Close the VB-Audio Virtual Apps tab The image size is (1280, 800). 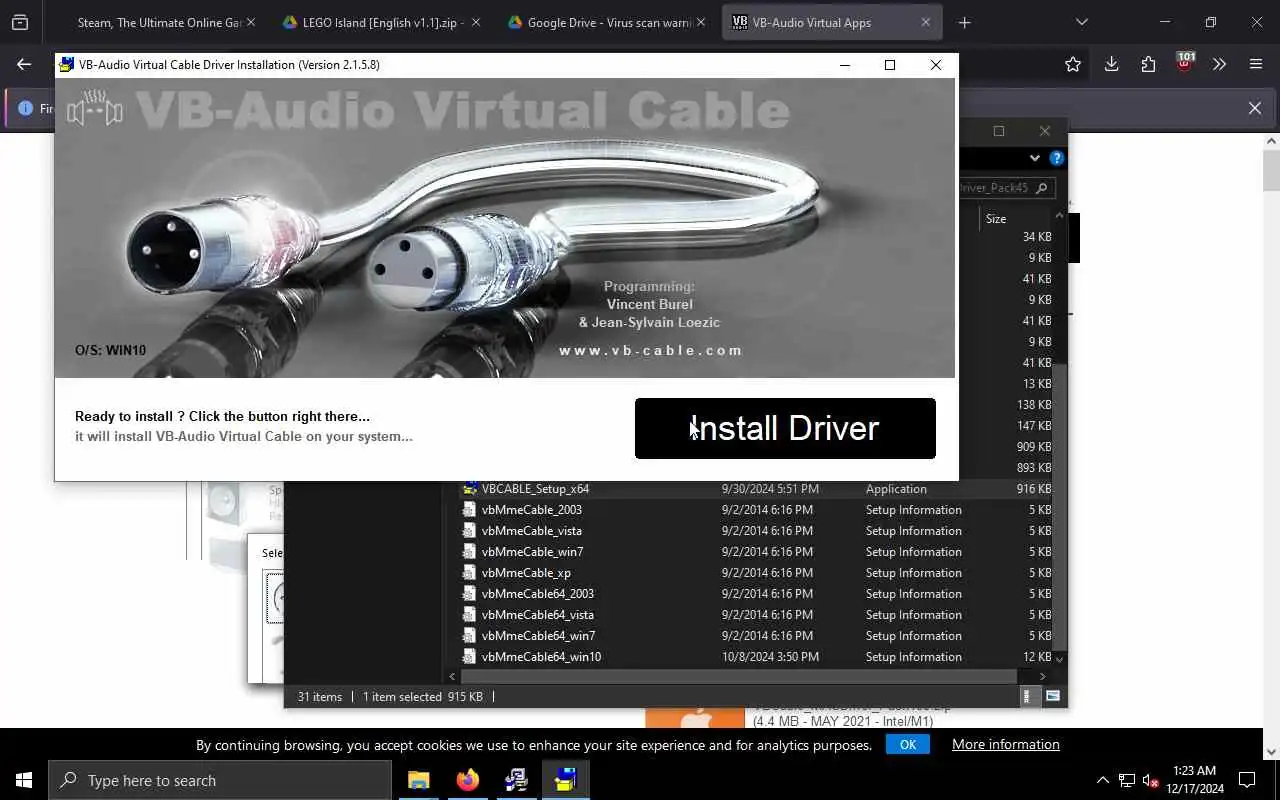(925, 22)
